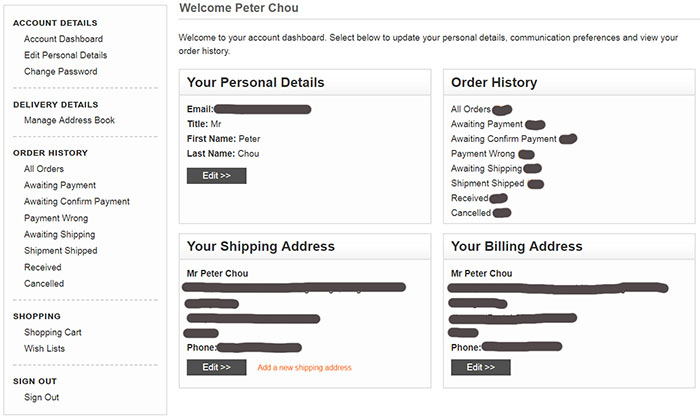Open Account Dashboard in the sidebar

(63, 39)
